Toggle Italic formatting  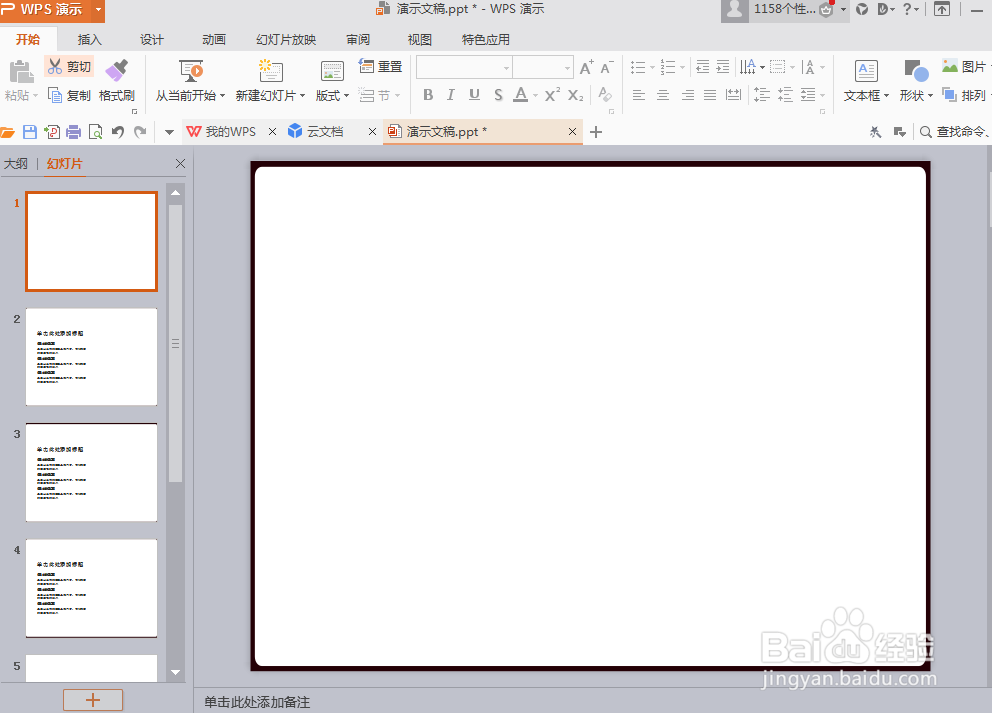point(450,95)
